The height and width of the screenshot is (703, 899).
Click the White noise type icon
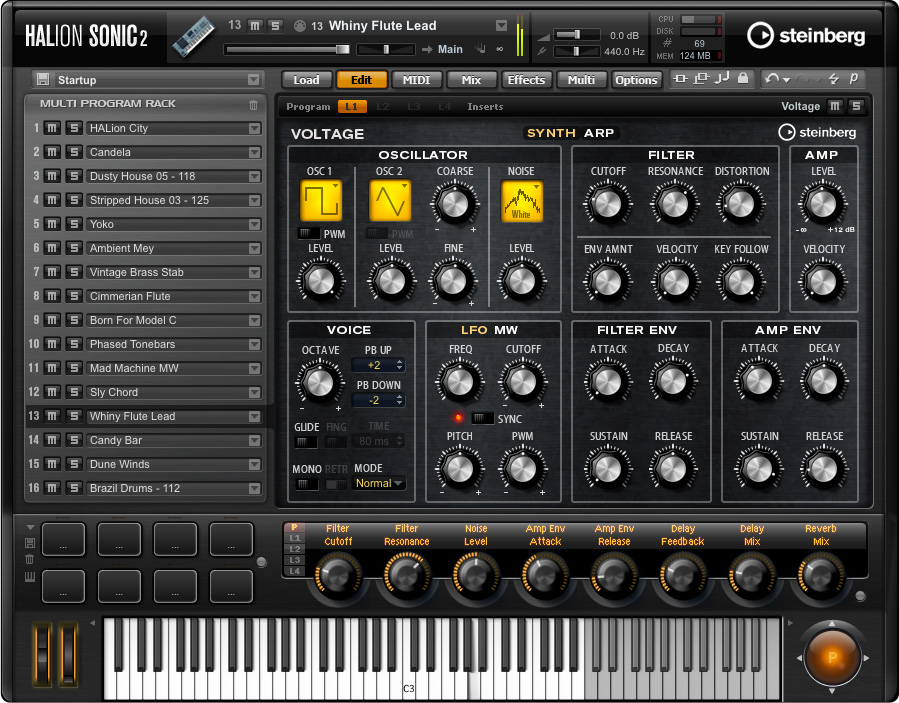point(522,201)
